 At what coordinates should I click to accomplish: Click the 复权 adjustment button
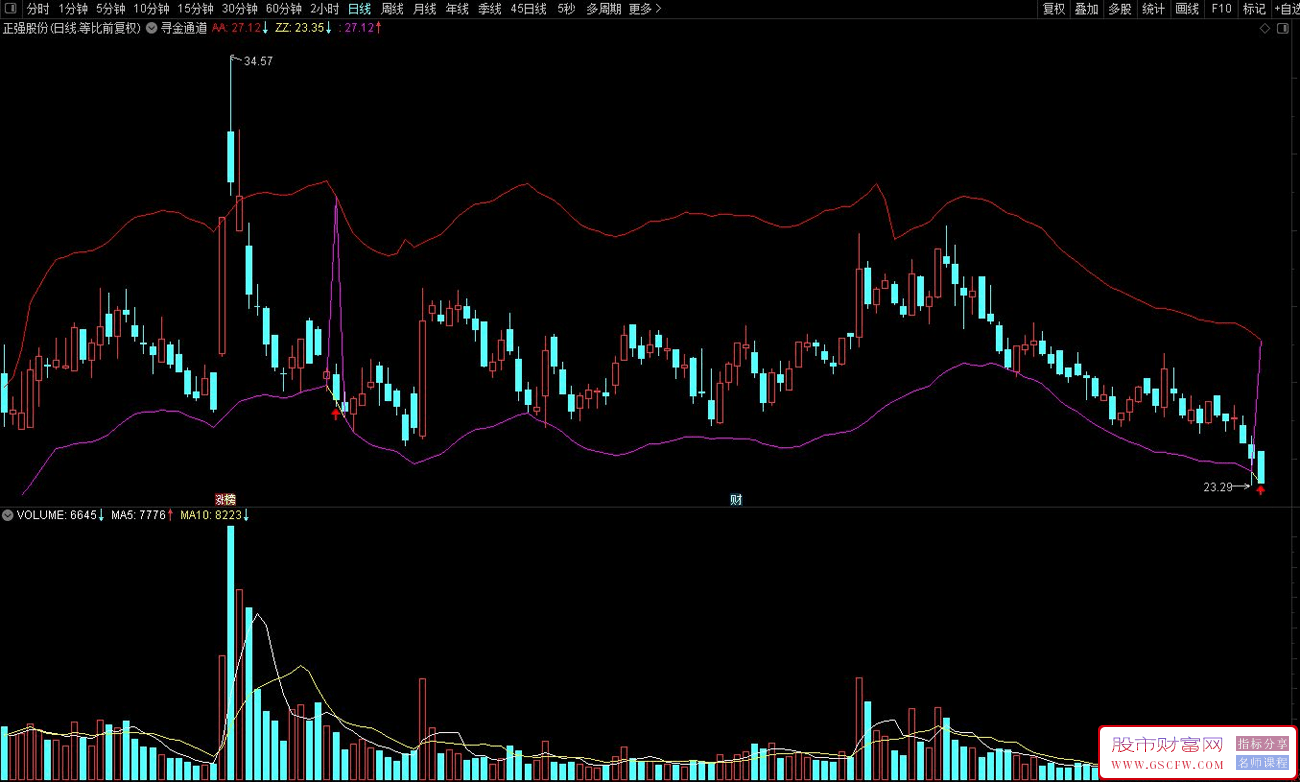(x=1054, y=9)
